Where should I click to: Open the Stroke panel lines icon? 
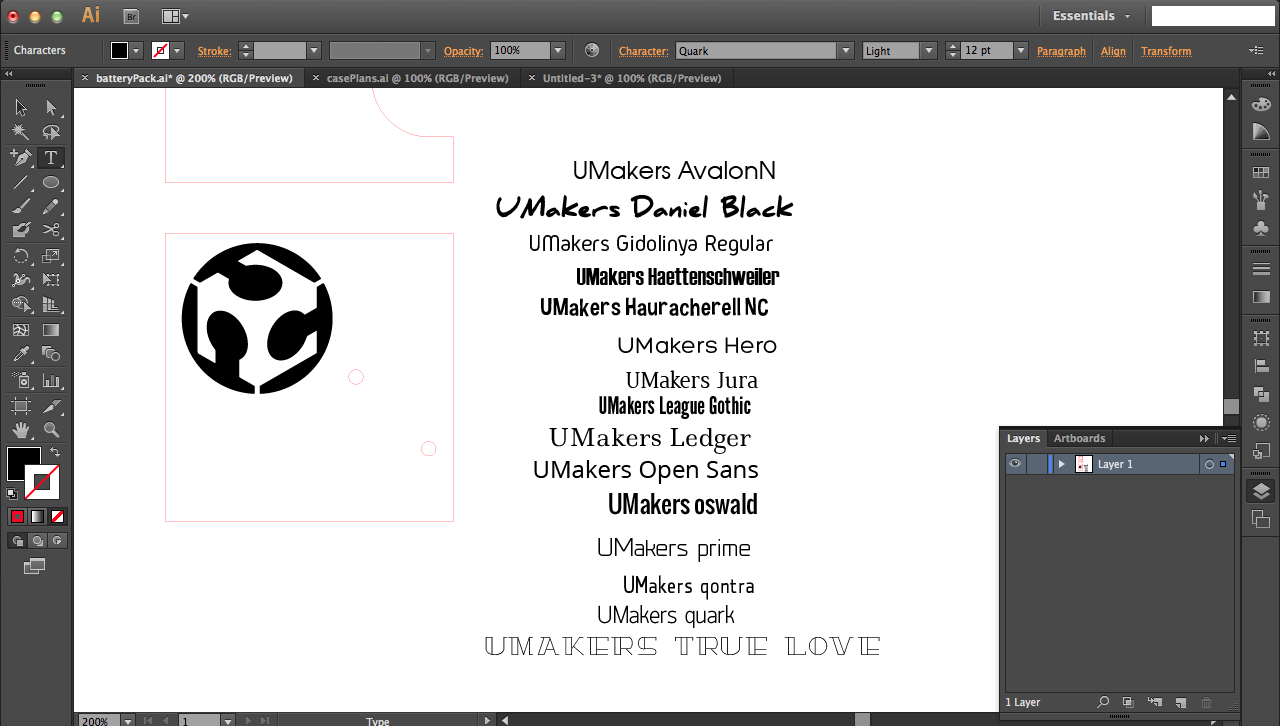pos(1261,269)
